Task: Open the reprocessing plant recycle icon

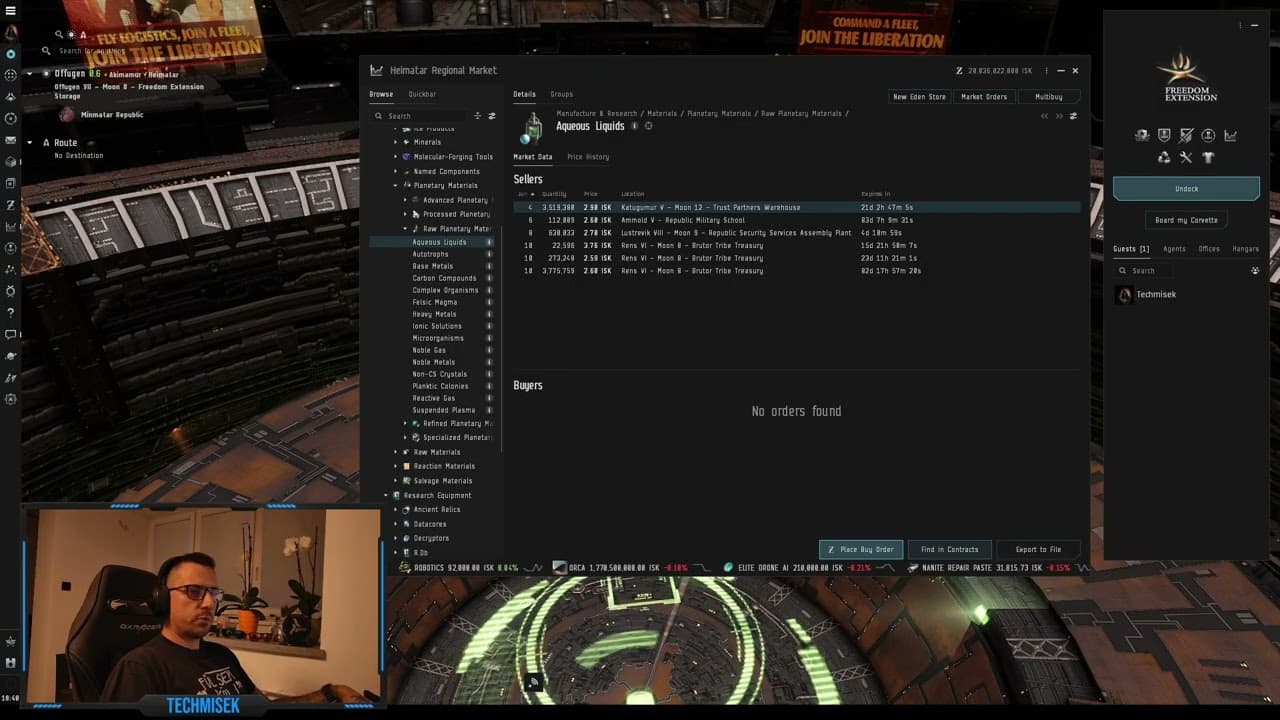Action: (1164, 157)
